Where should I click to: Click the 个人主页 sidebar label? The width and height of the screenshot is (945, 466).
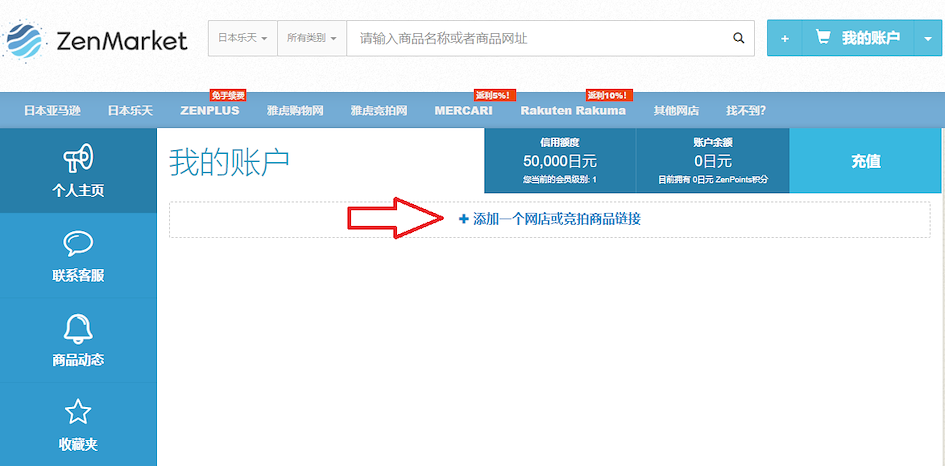78,190
